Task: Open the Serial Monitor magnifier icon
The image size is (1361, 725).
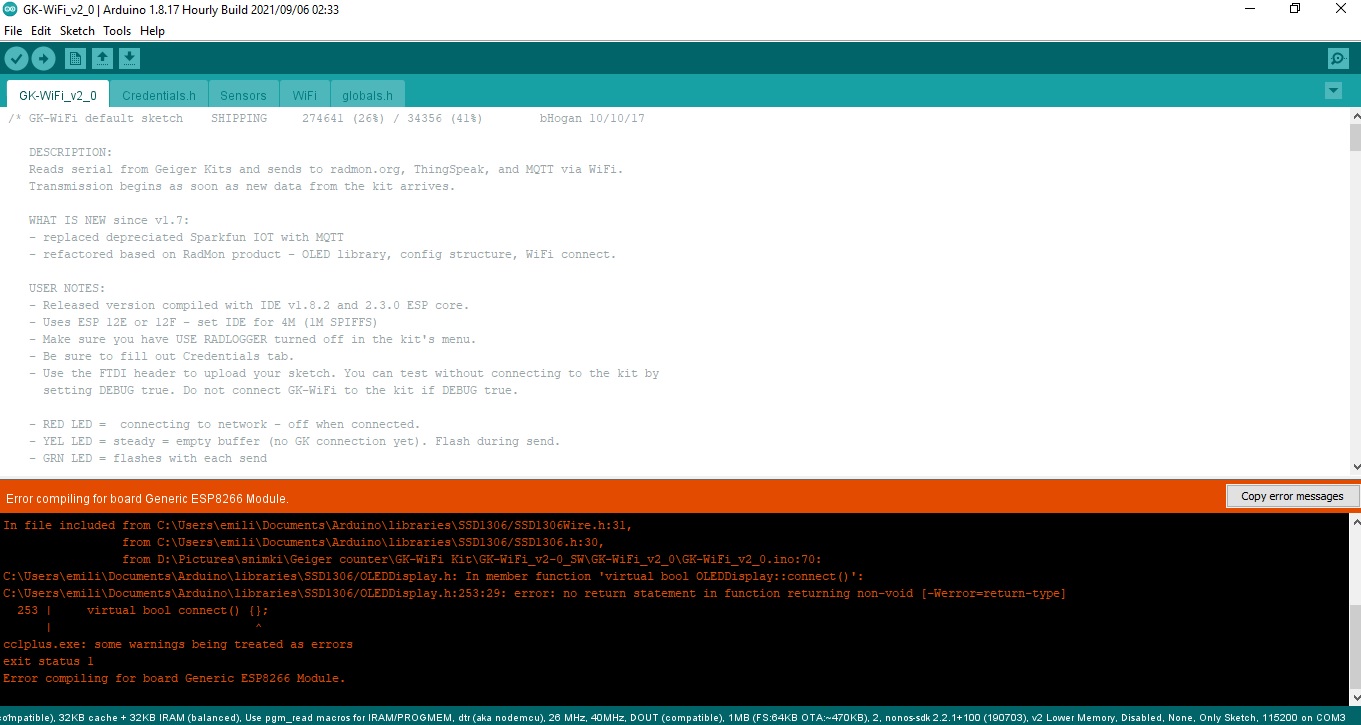Action: click(1337, 59)
